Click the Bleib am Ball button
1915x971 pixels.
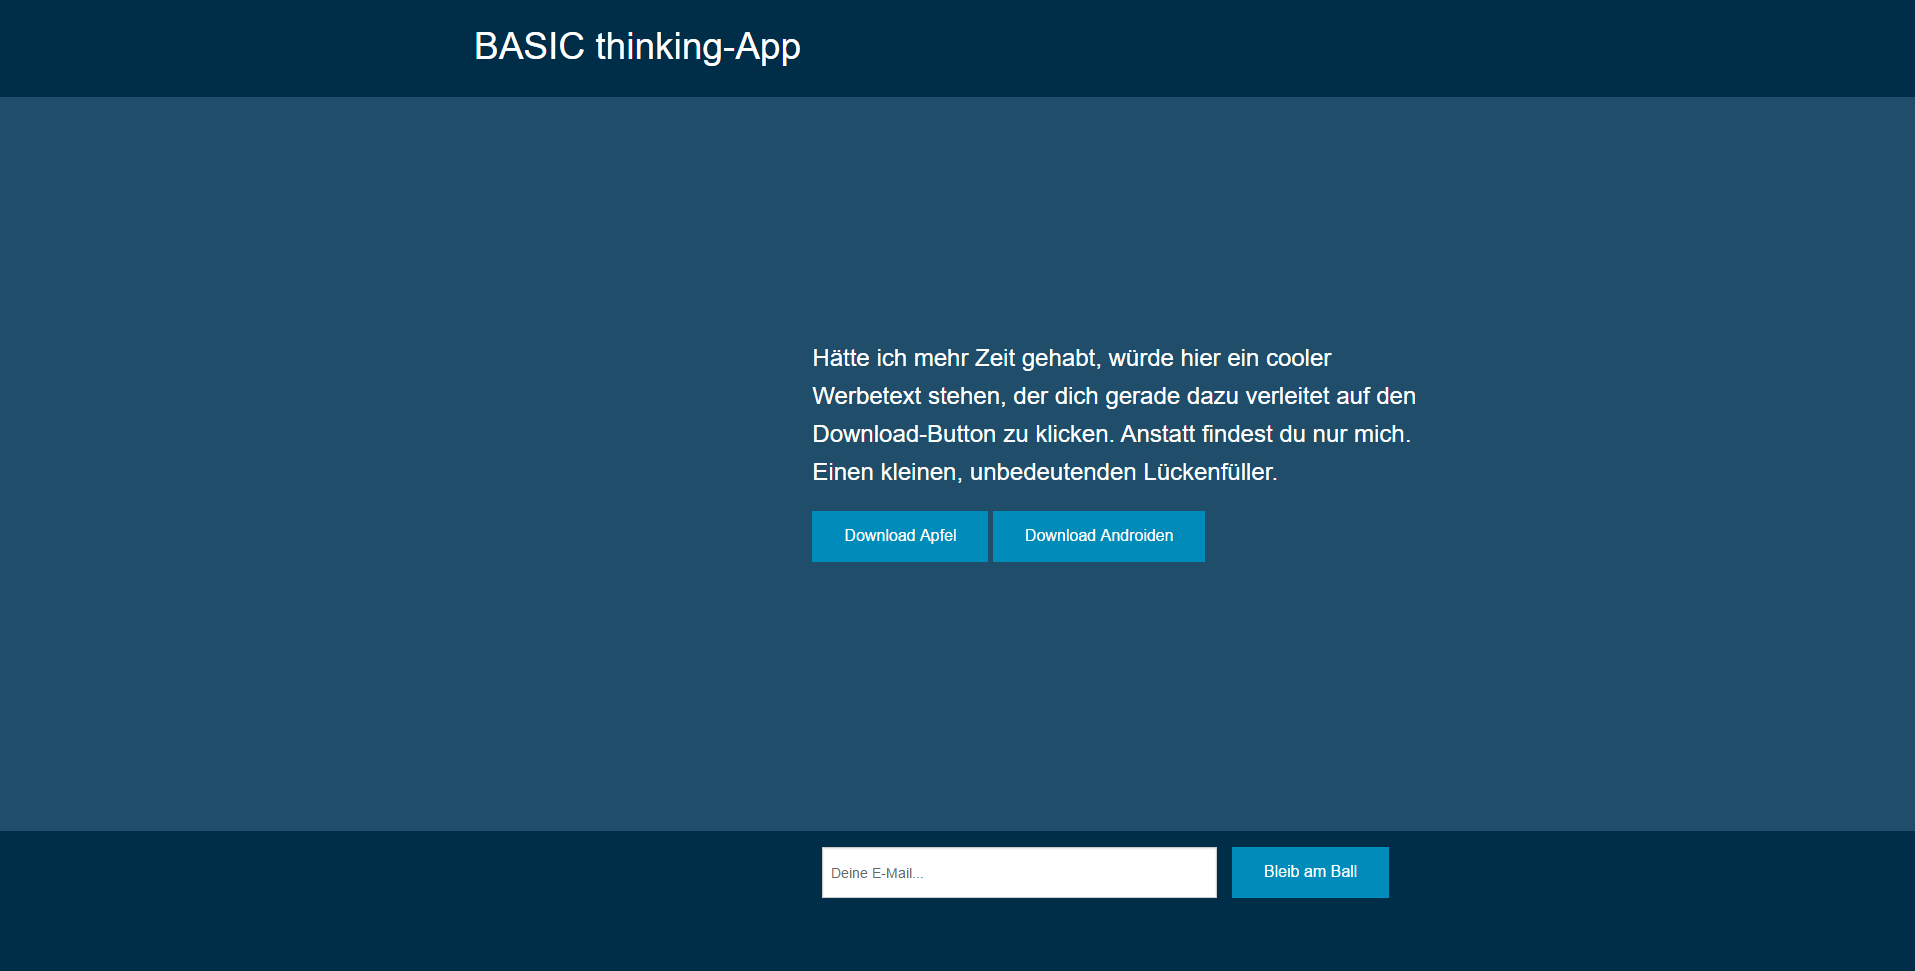click(1310, 872)
